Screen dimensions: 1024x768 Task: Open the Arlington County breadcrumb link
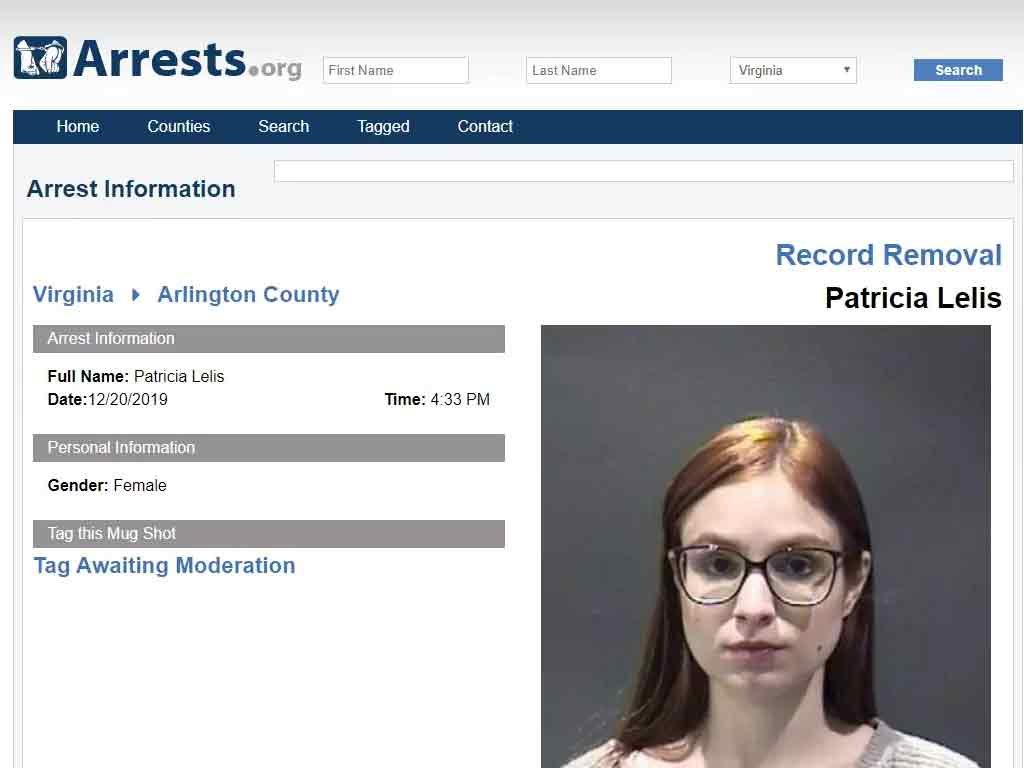tap(248, 295)
